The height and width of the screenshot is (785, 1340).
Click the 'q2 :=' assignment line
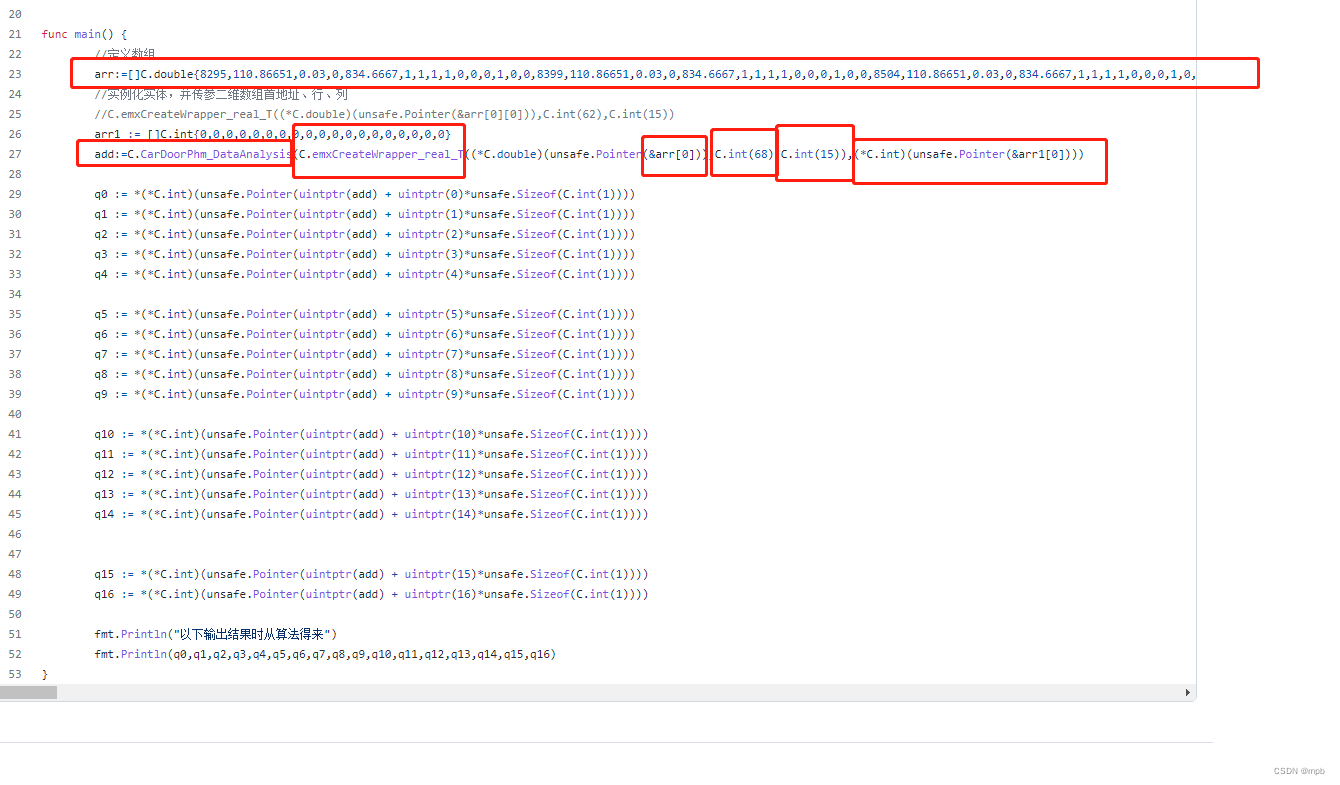click(364, 234)
